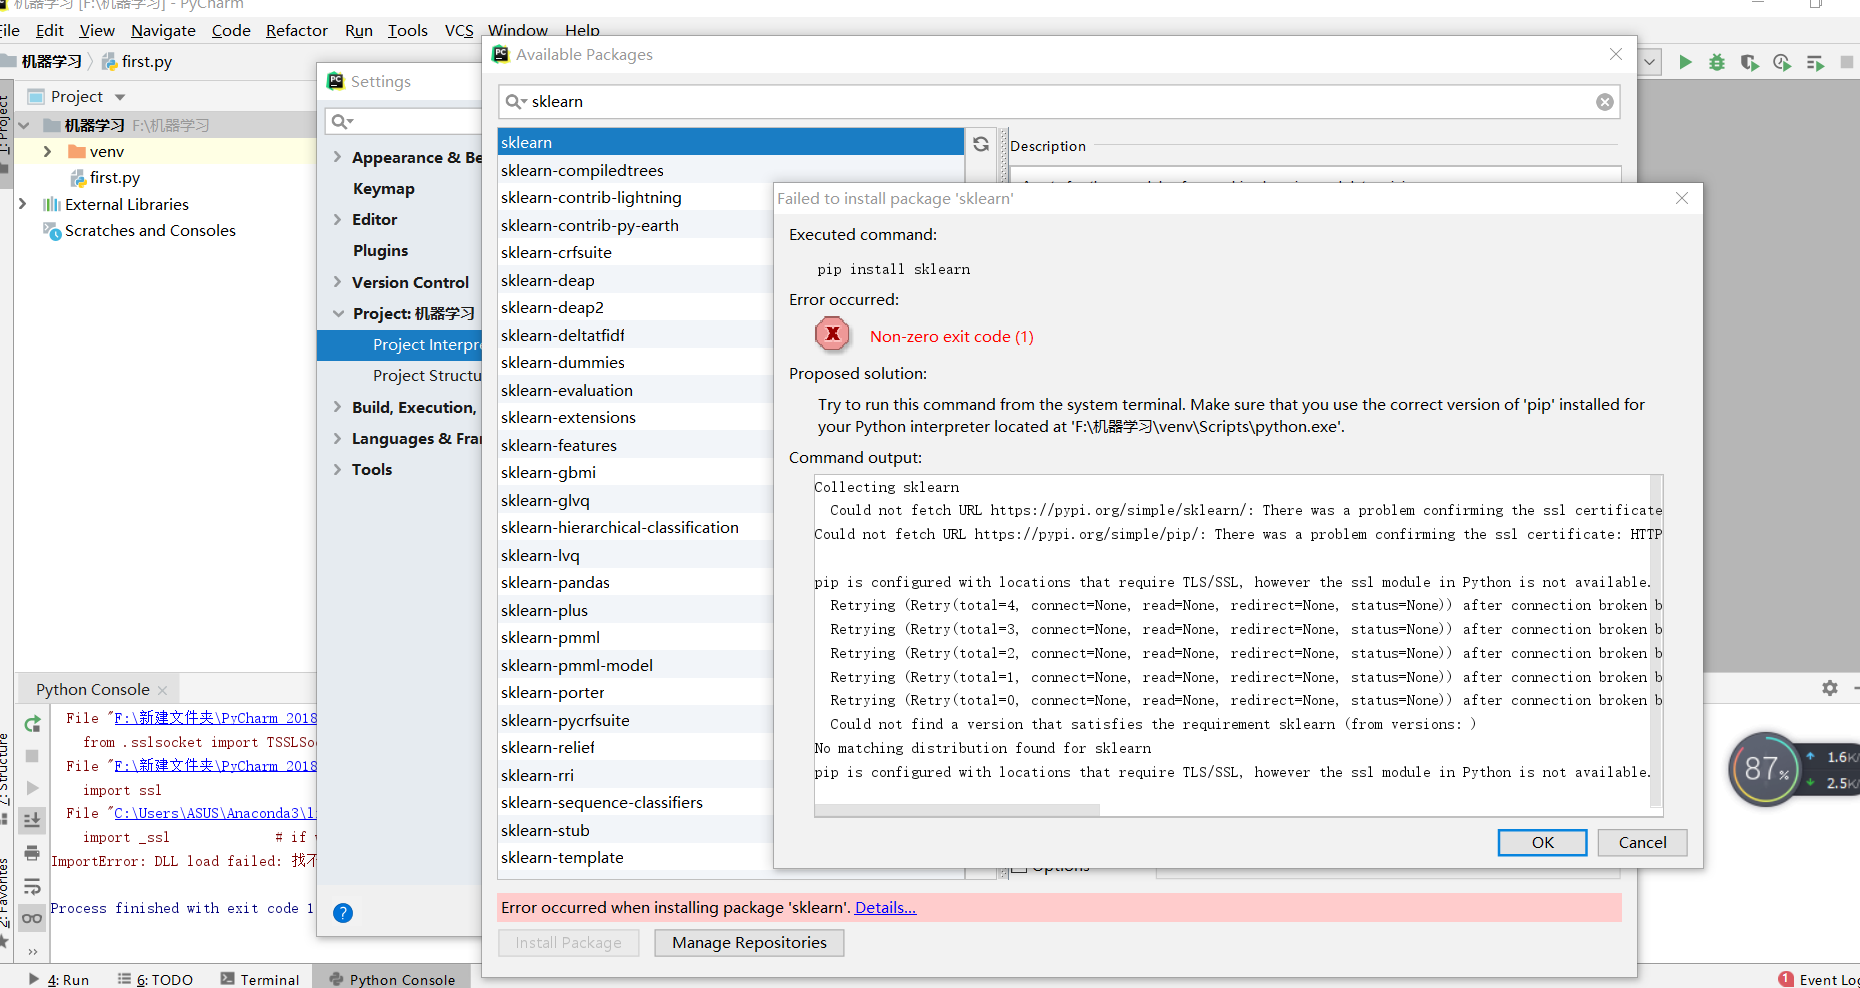Click the Rerun console icon
The width and height of the screenshot is (1860, 988).
32,724
